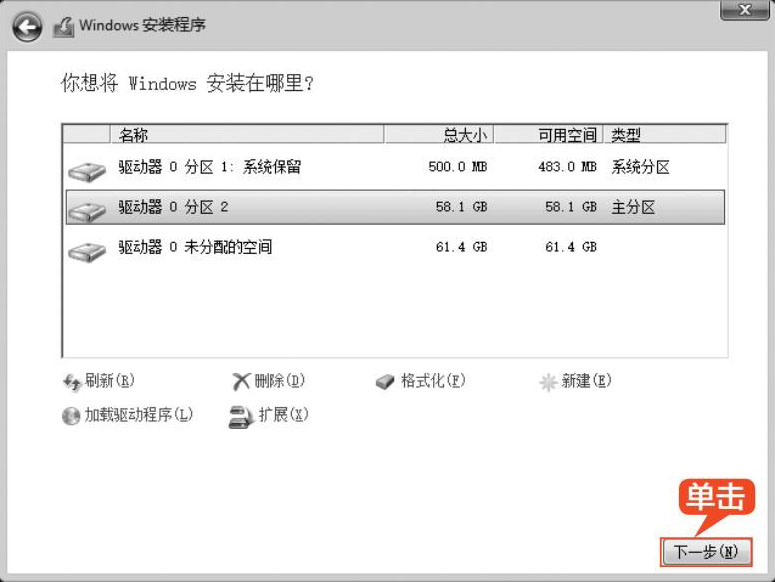The height and width of the screenshot is (582, 775).
Task: Close the Windows setup window
Action: (744, 9)
